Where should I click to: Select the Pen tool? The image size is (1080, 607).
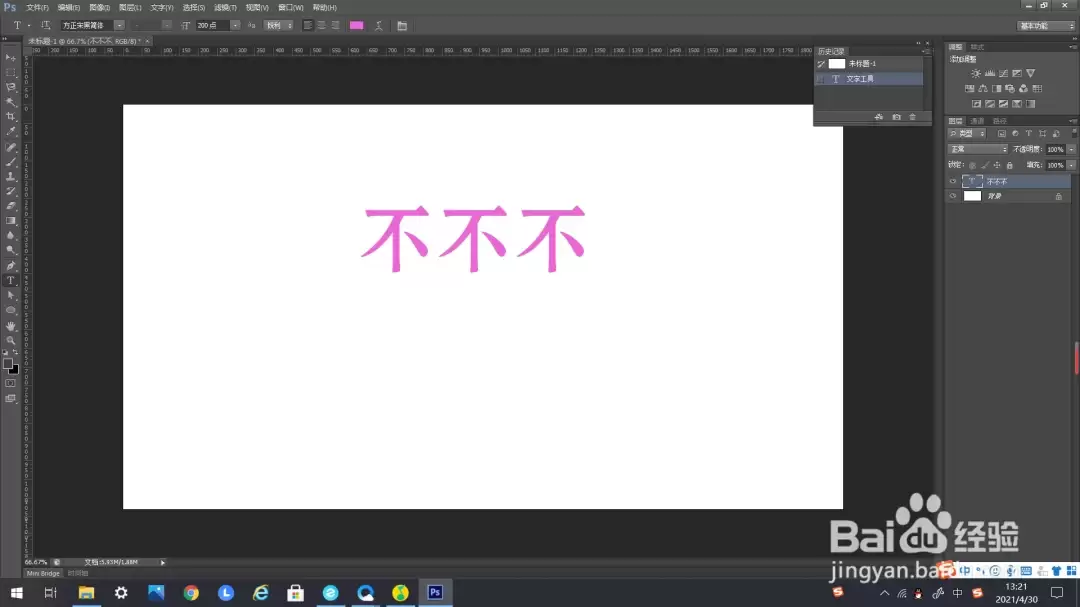pos(11,265)
